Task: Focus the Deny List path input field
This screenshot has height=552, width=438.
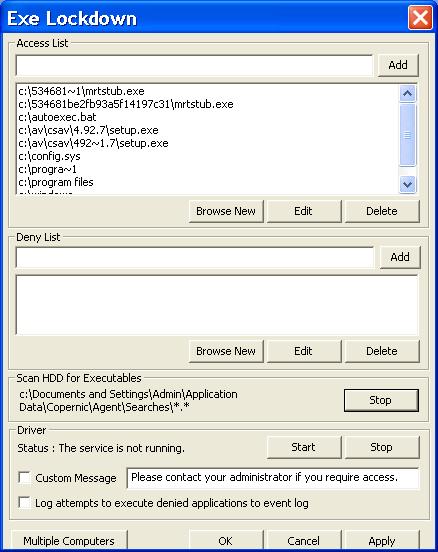Action: 195,257
